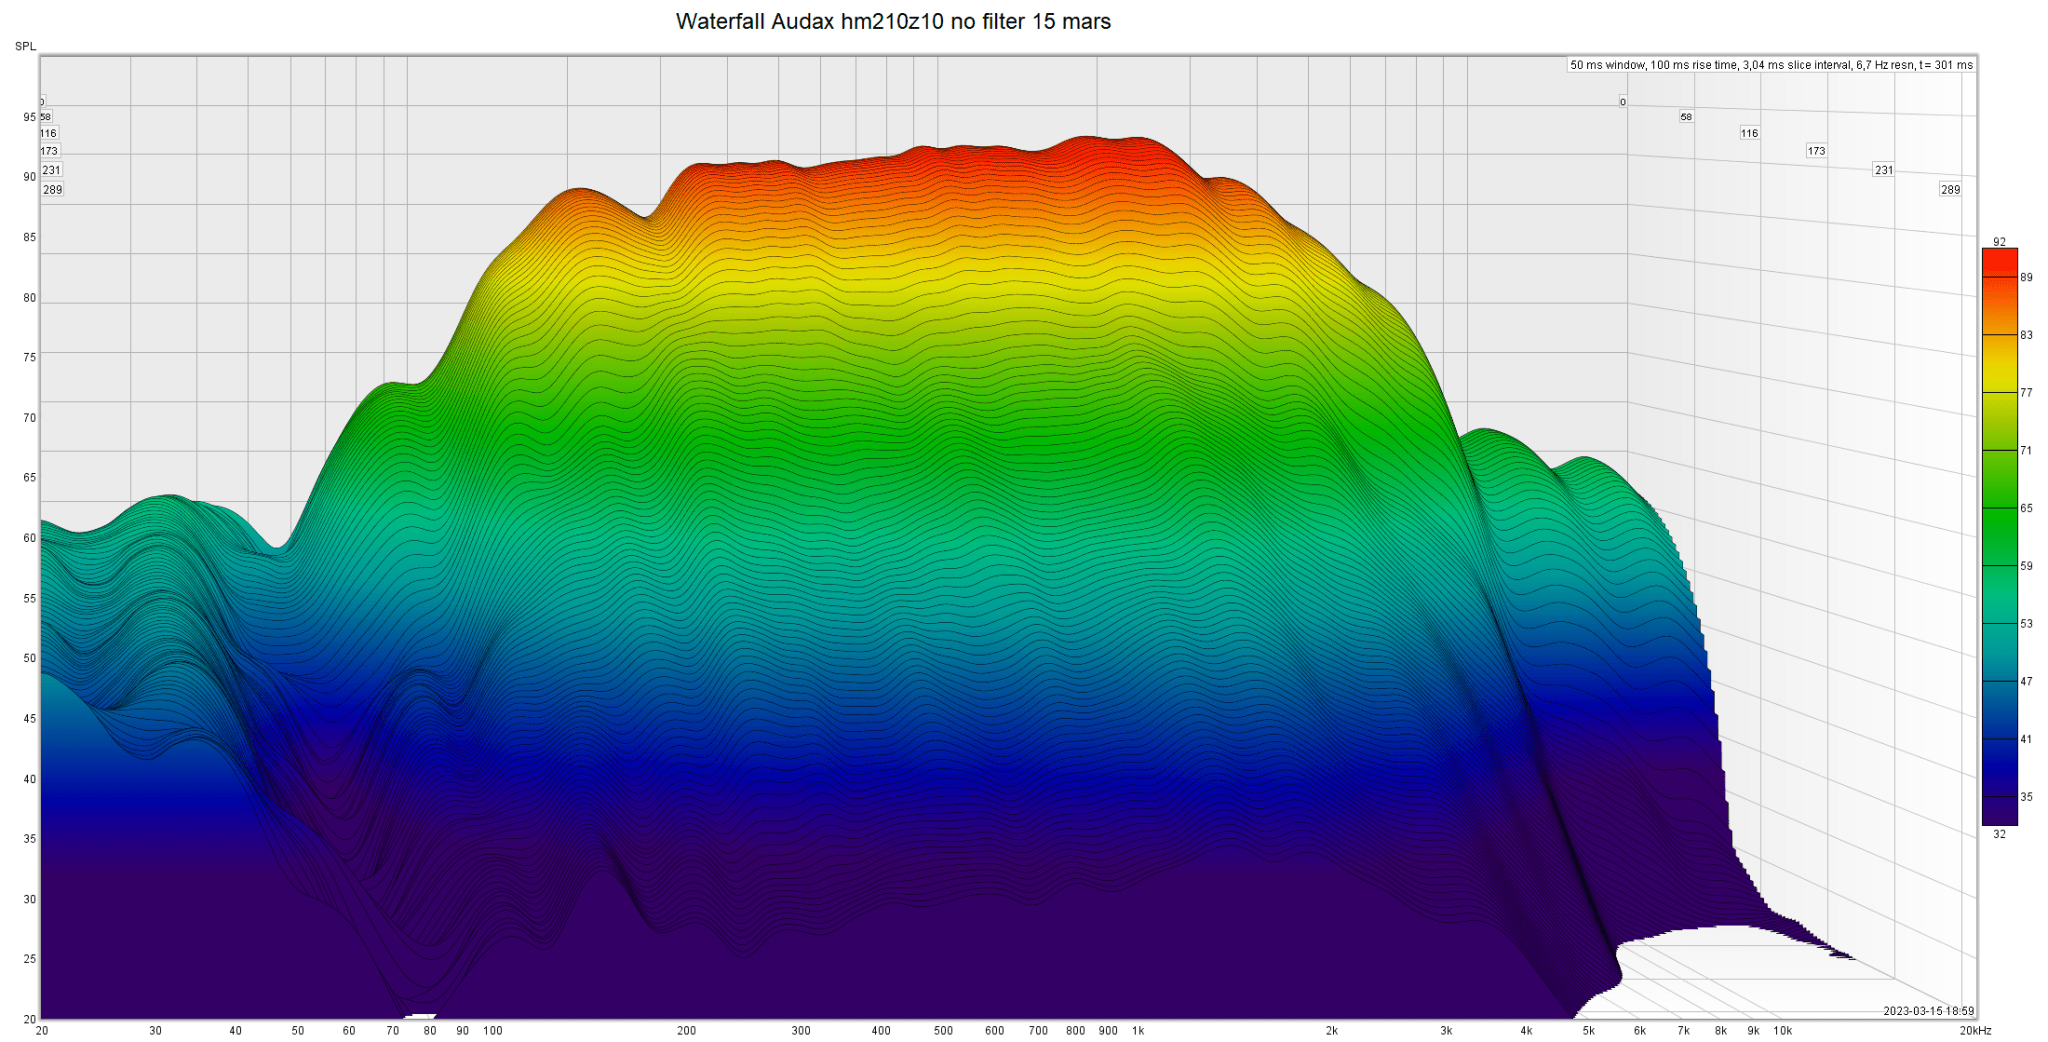Click the '8k' label on the frequency axis
Viewport: 2048px width, 1042px height.
[1720, 1031]
